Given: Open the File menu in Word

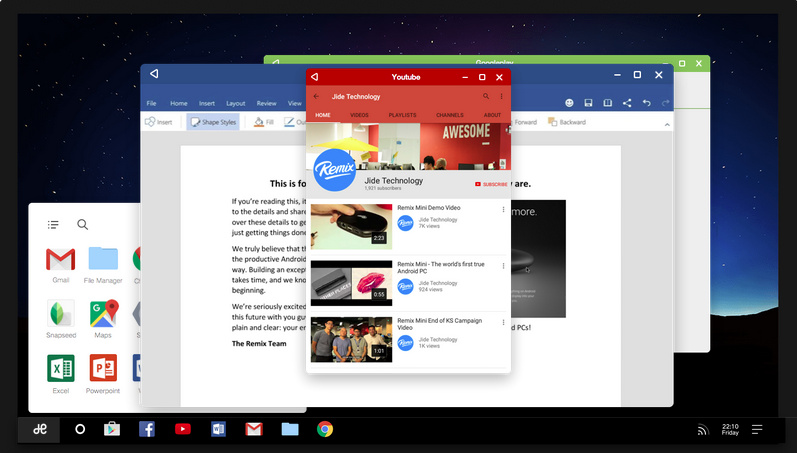Looking at the screenshot, I should click(x=151, y=103).
